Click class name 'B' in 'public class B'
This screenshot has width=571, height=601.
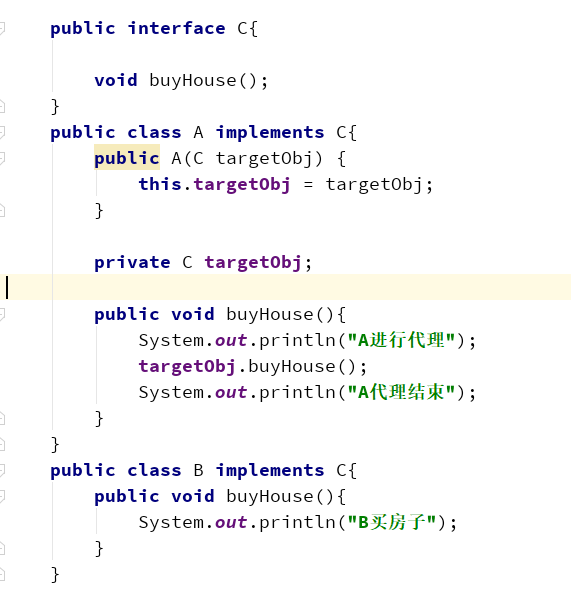pos(199,470)
